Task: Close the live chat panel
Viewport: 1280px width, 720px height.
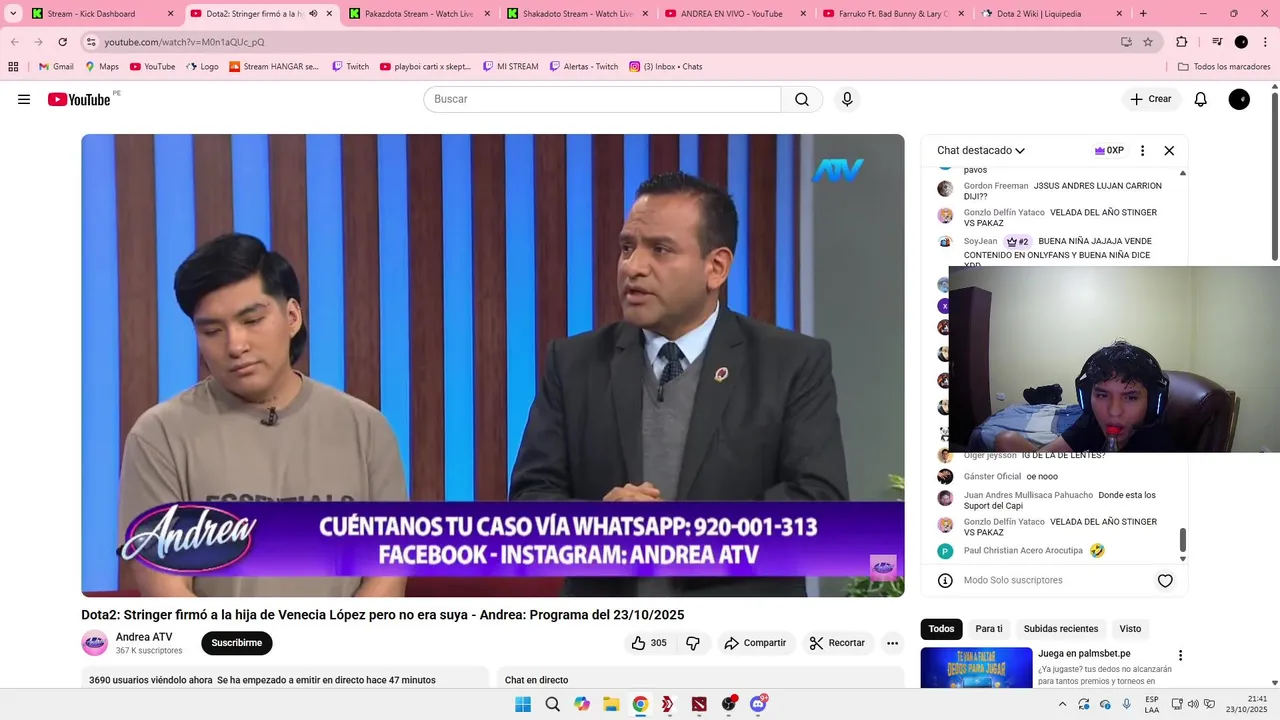Action: click(x=1169, y=151)
